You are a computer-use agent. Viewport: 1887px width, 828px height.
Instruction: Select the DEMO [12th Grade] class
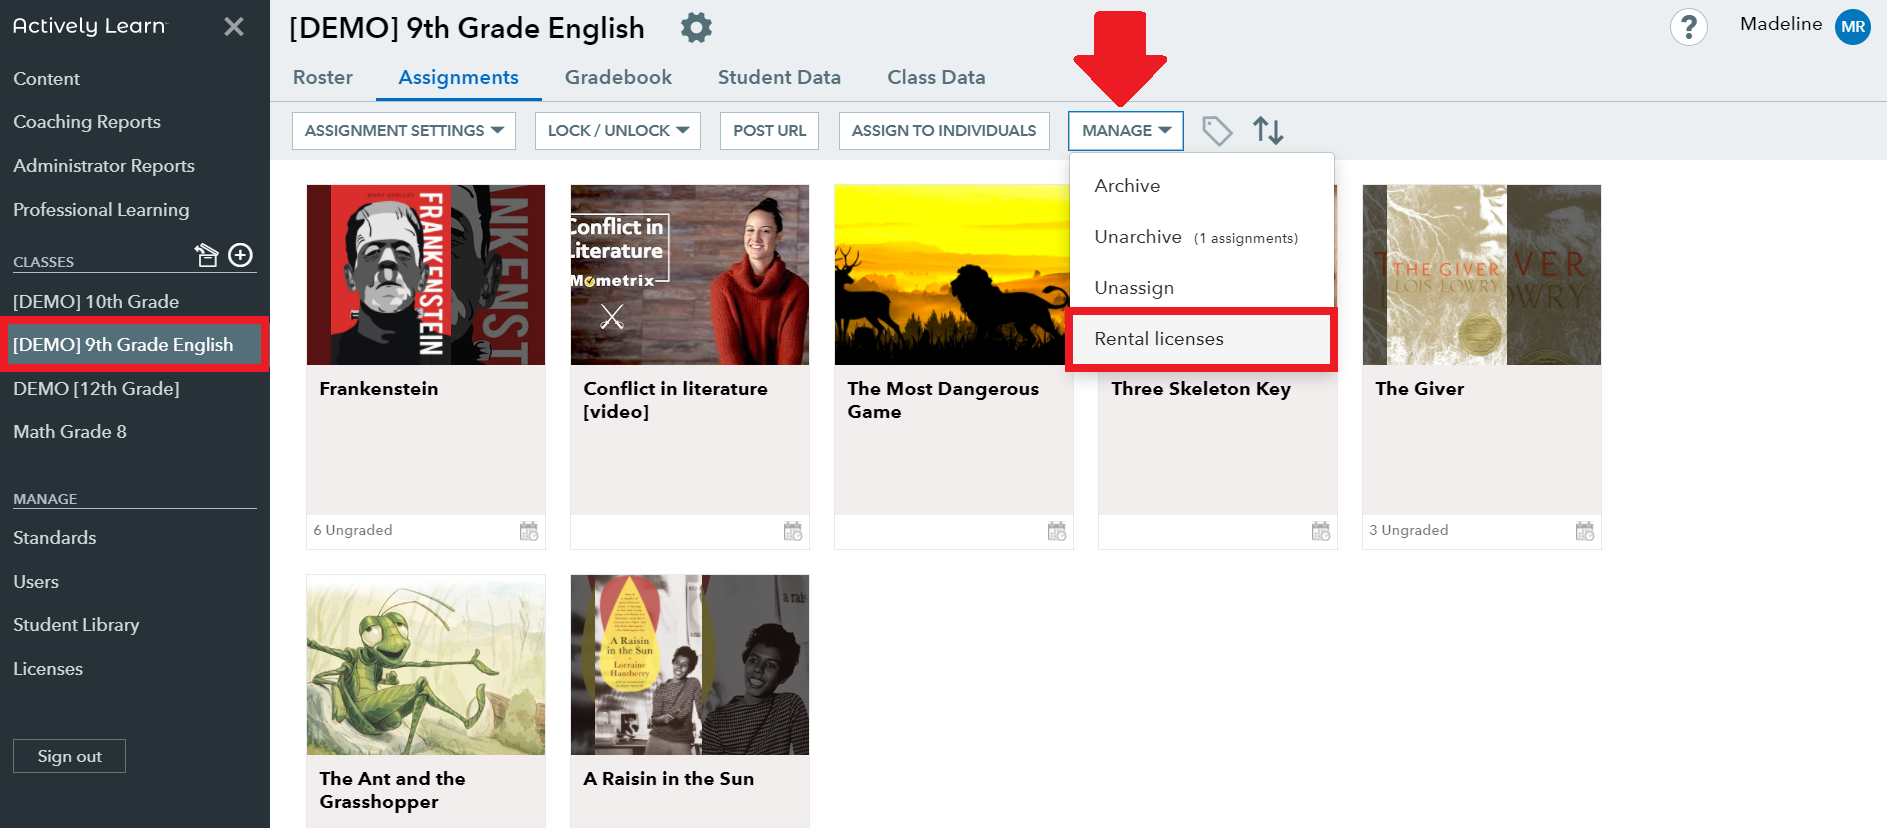(x=96, y=389)
